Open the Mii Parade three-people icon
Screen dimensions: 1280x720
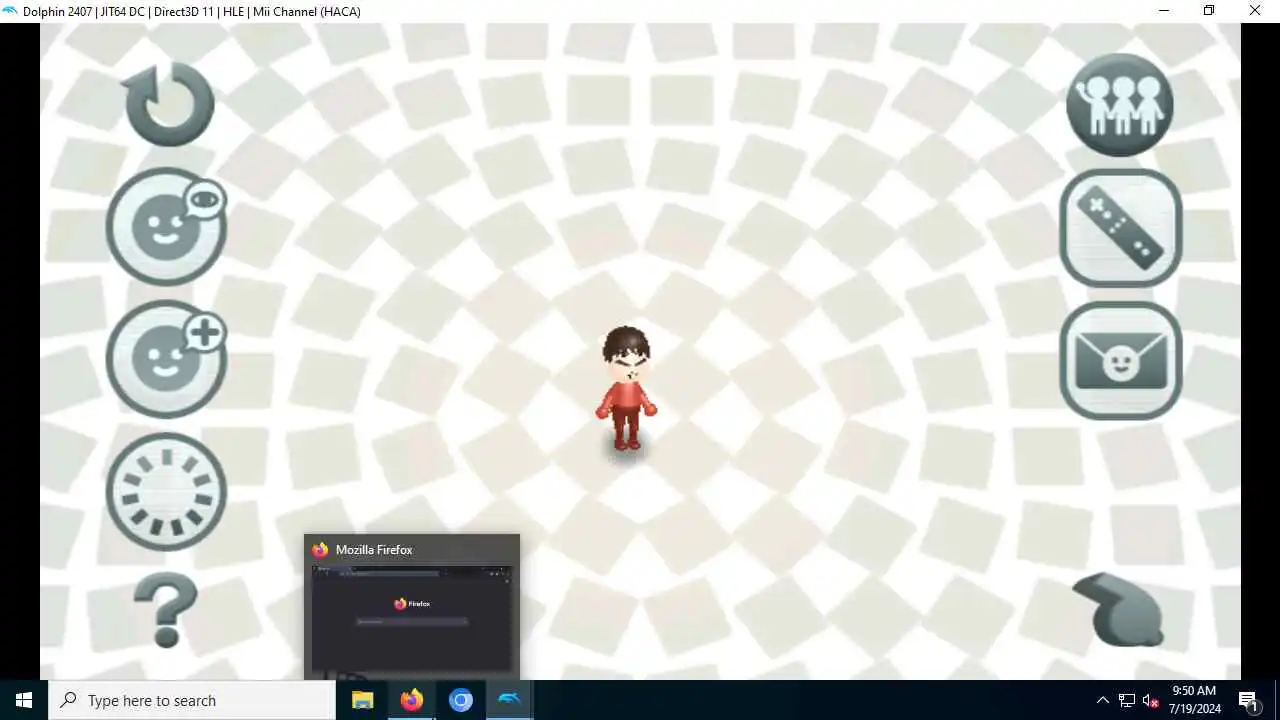tap(1119, 105)
